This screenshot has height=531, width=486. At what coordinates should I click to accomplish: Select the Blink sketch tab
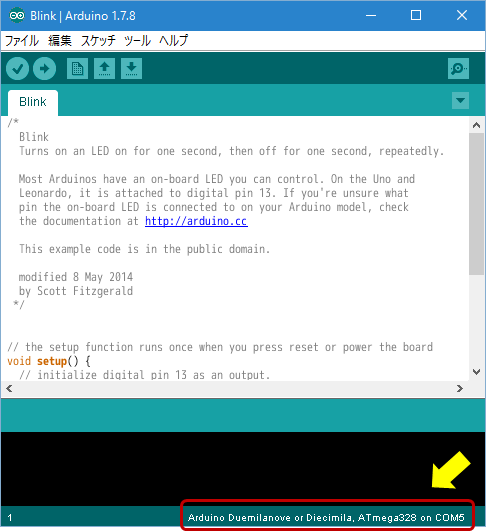tap(33, 102)
